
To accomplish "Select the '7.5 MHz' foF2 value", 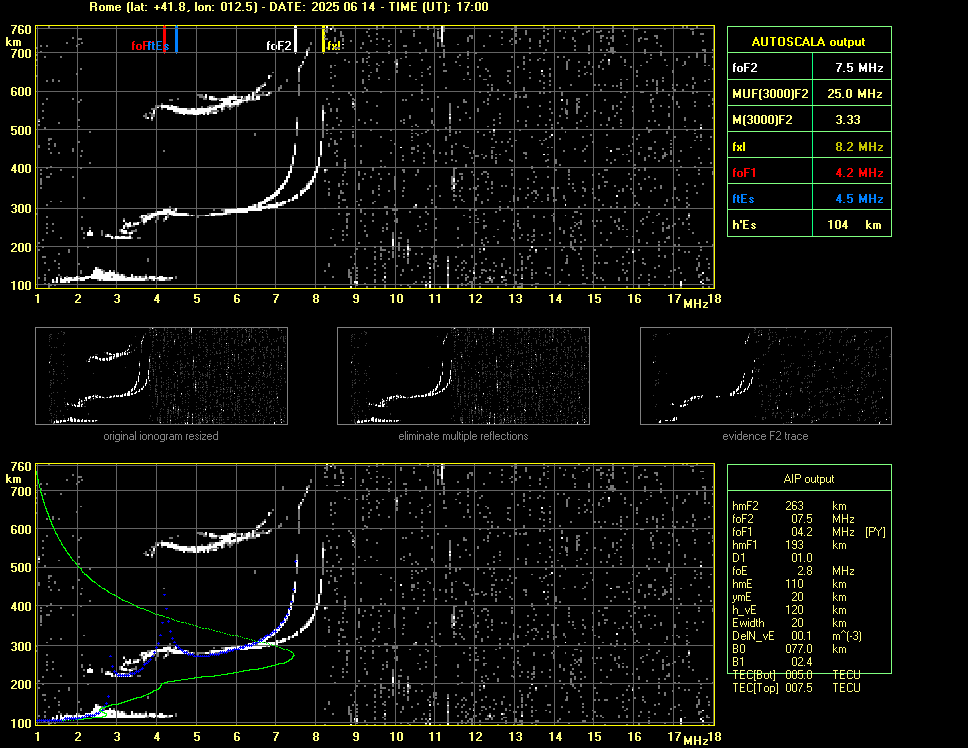I will click(859, 68).
